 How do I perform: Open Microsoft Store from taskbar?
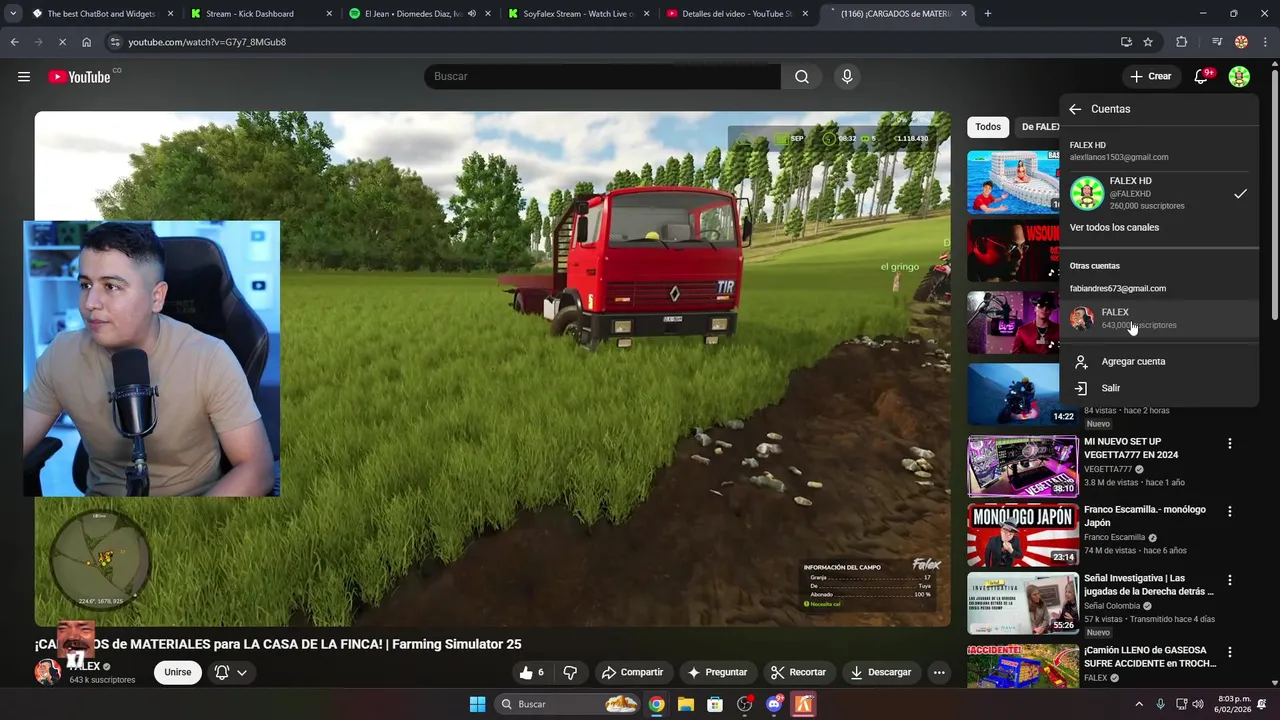pos(715,704)
